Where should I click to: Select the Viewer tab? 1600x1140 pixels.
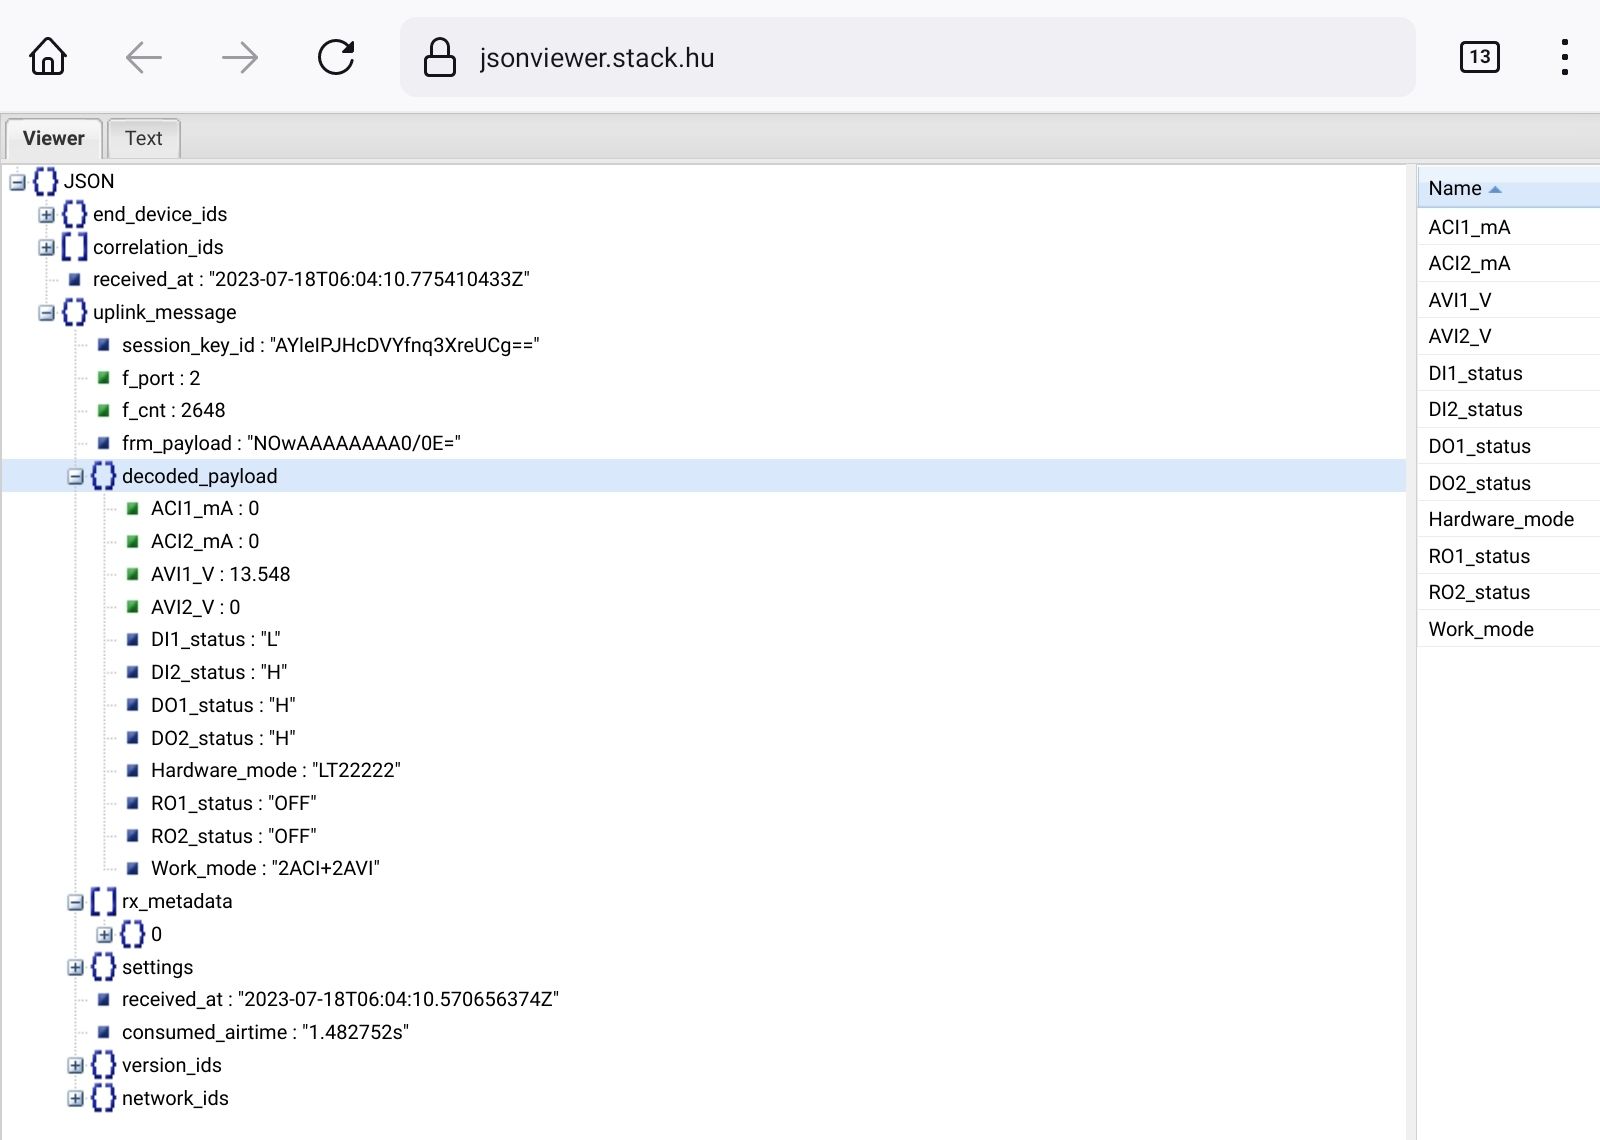[54, 138]
